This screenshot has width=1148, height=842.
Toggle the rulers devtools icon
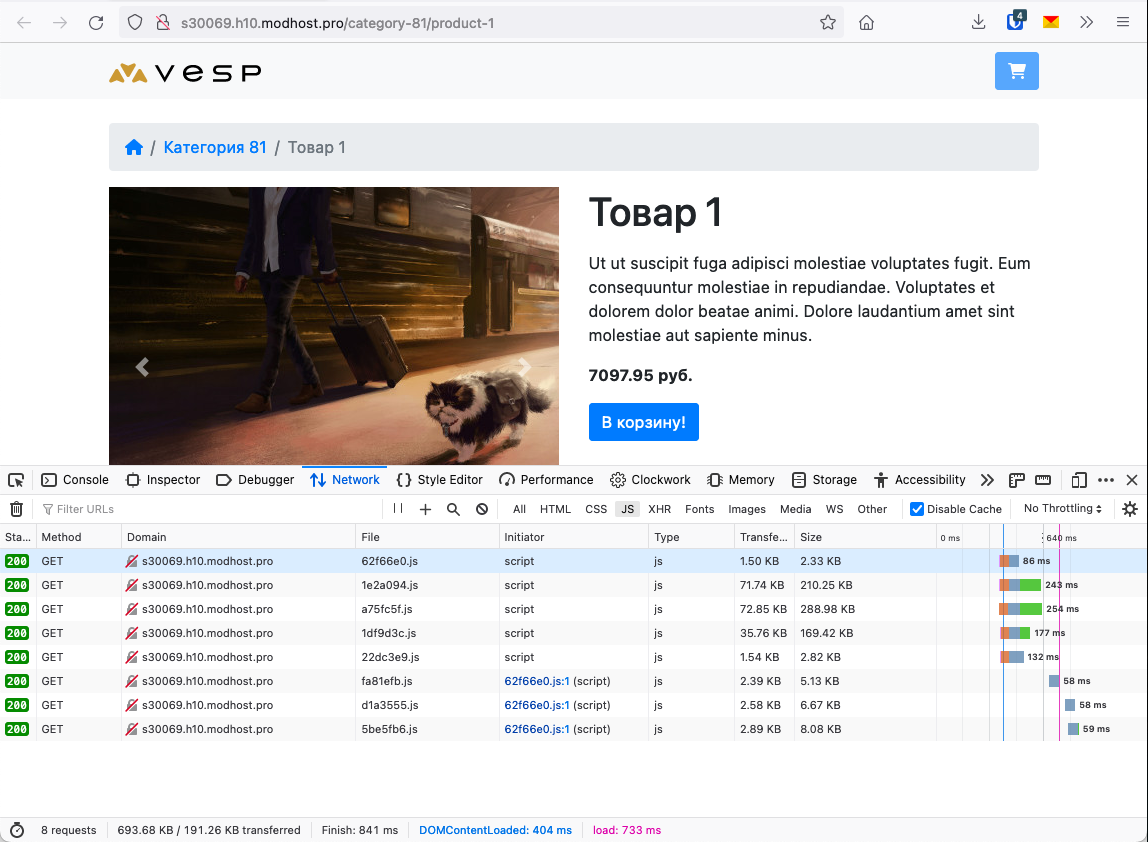click(x=1016, y=480)
